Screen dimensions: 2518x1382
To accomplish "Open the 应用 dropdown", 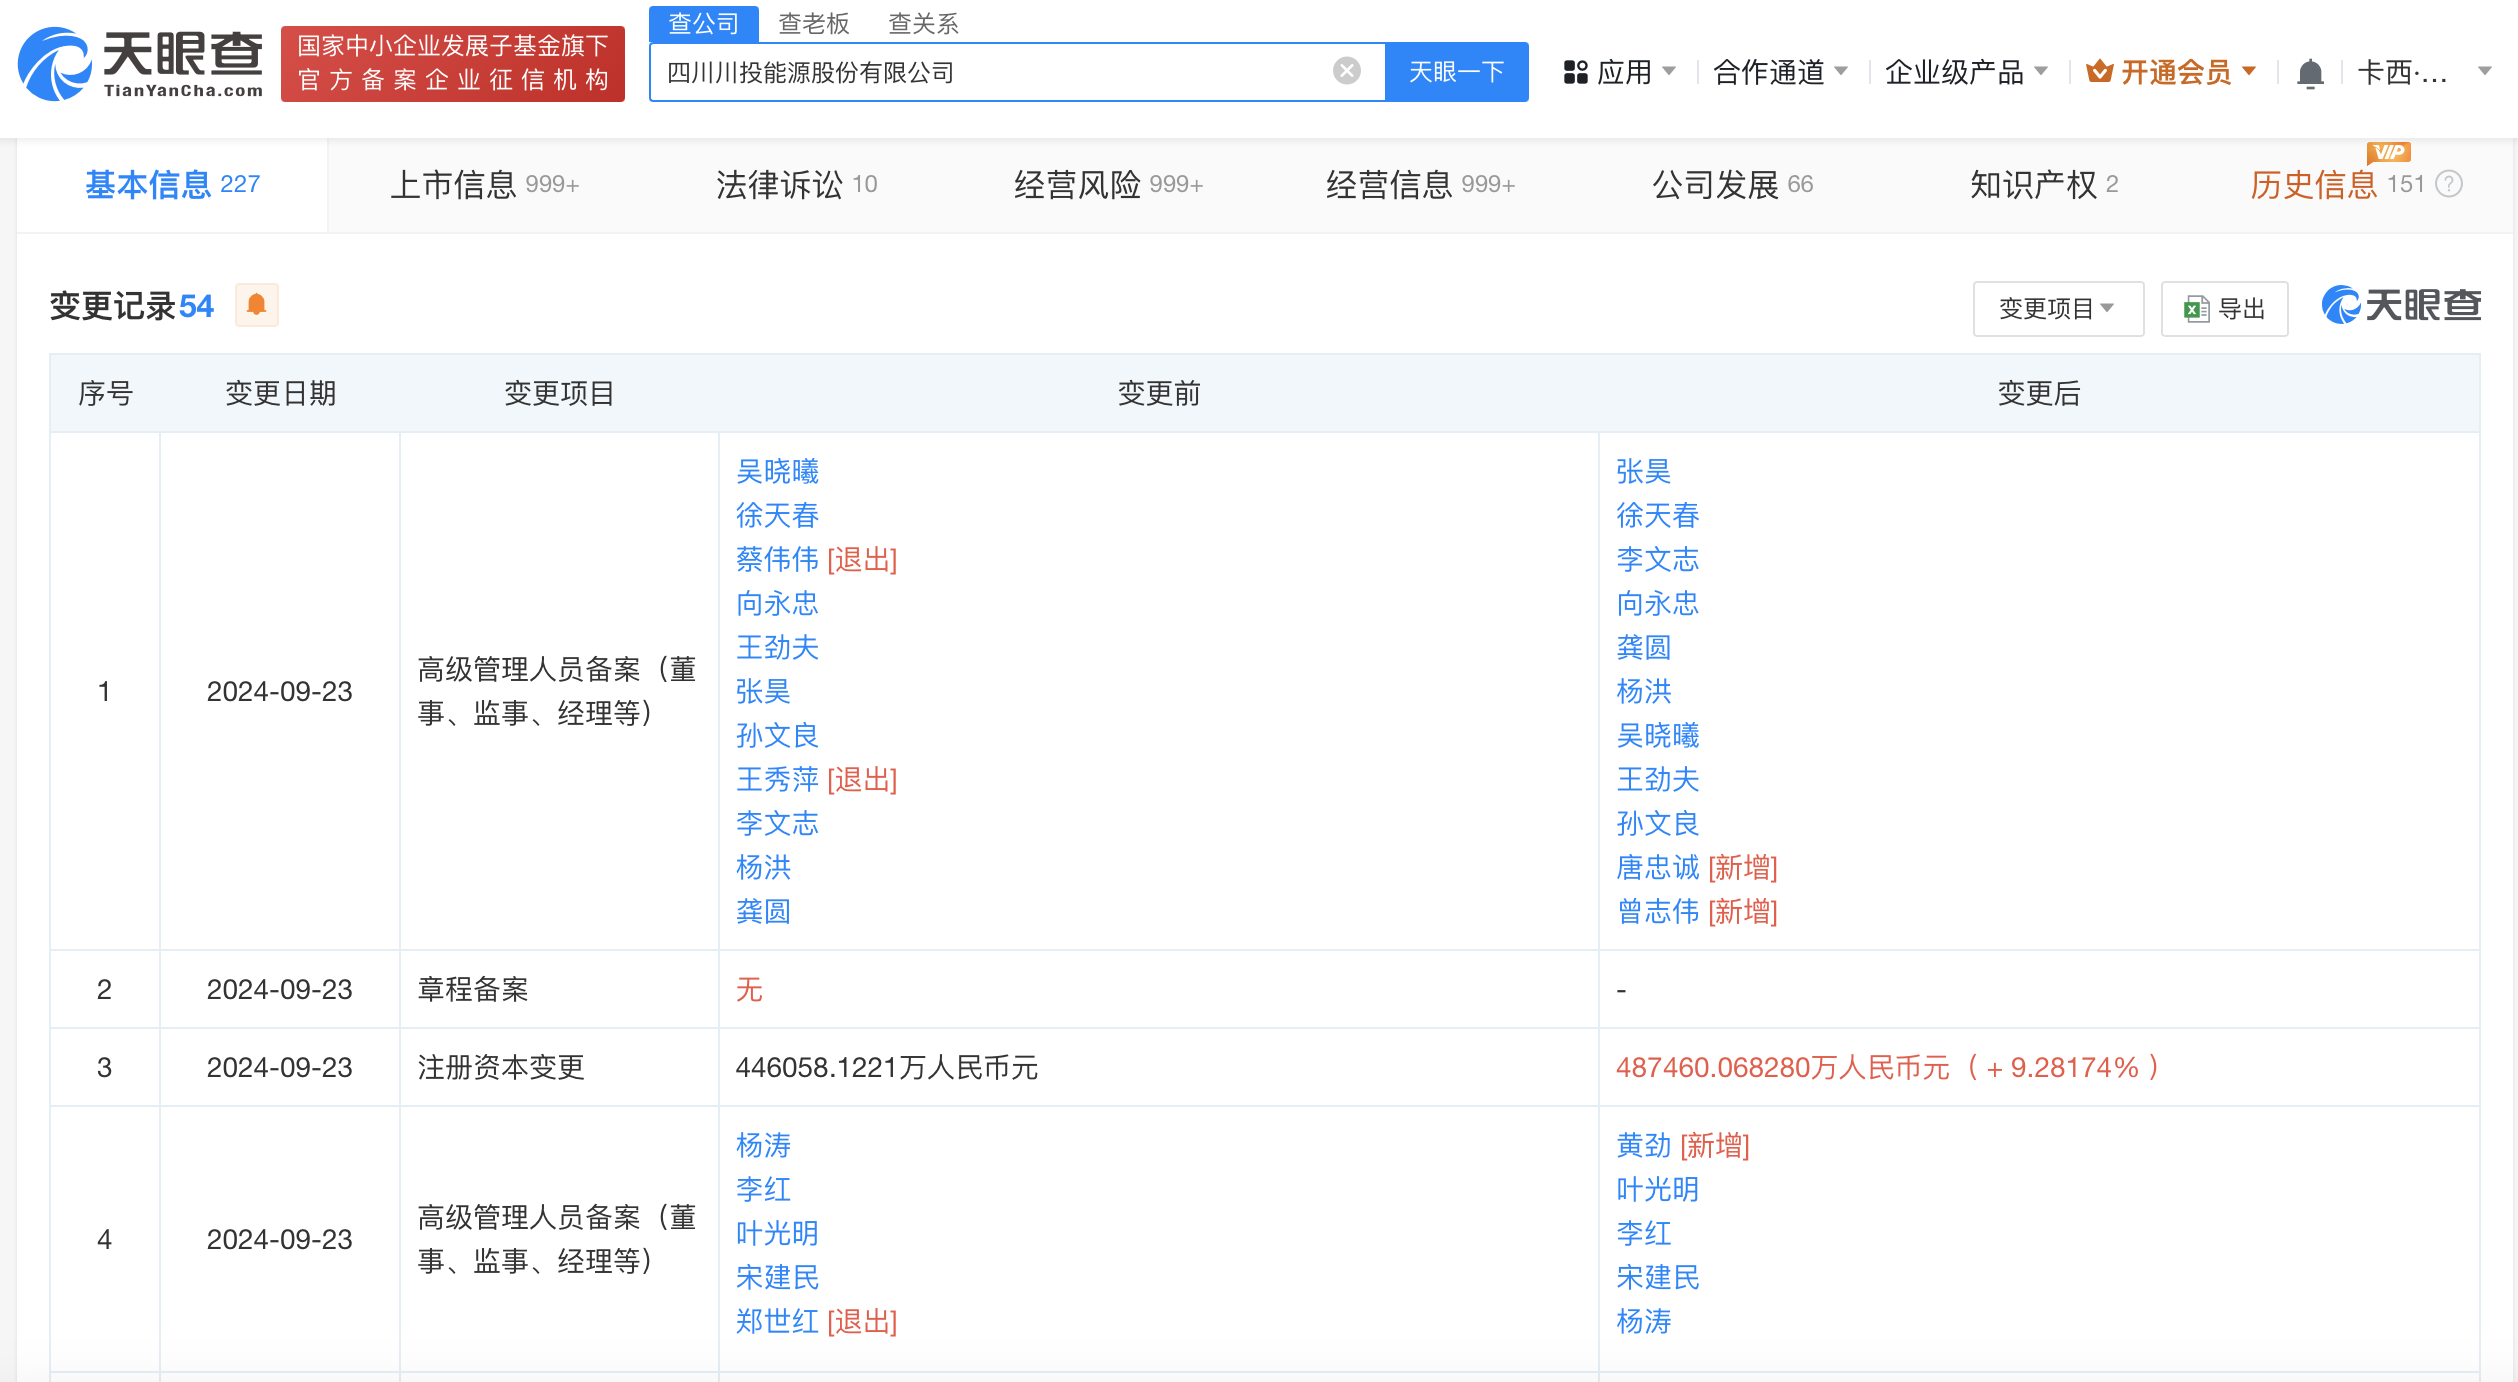I will click(x=1620, y=72).
